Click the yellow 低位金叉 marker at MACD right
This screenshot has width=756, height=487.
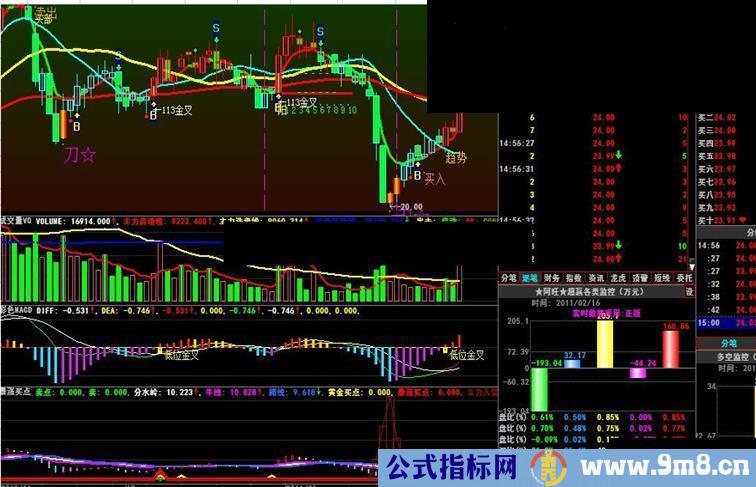tap(465, 354)
